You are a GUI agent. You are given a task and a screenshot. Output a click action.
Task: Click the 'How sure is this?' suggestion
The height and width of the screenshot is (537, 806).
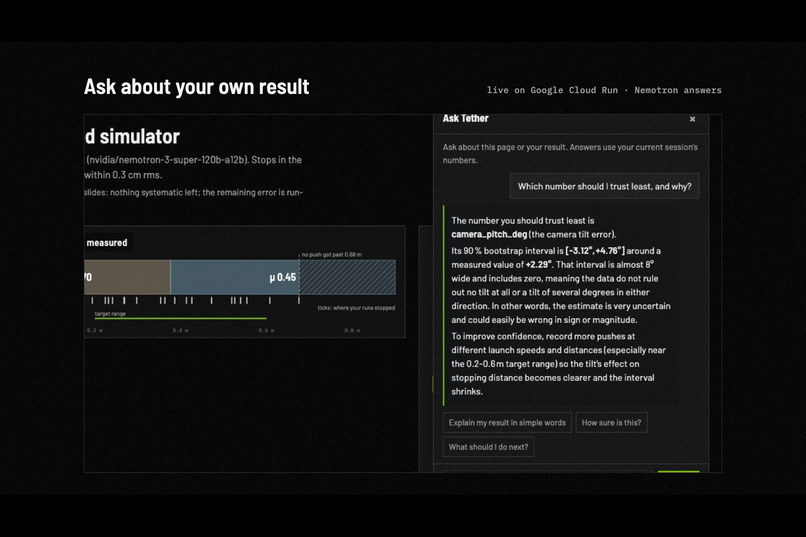click(611, 422)
